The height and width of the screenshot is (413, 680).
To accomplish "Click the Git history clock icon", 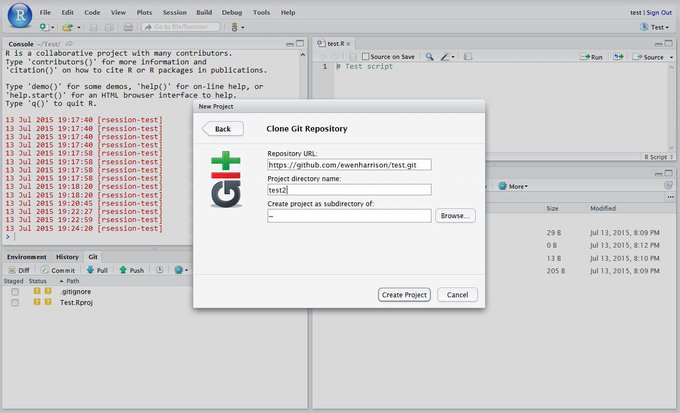I will (x=160, y=270).
